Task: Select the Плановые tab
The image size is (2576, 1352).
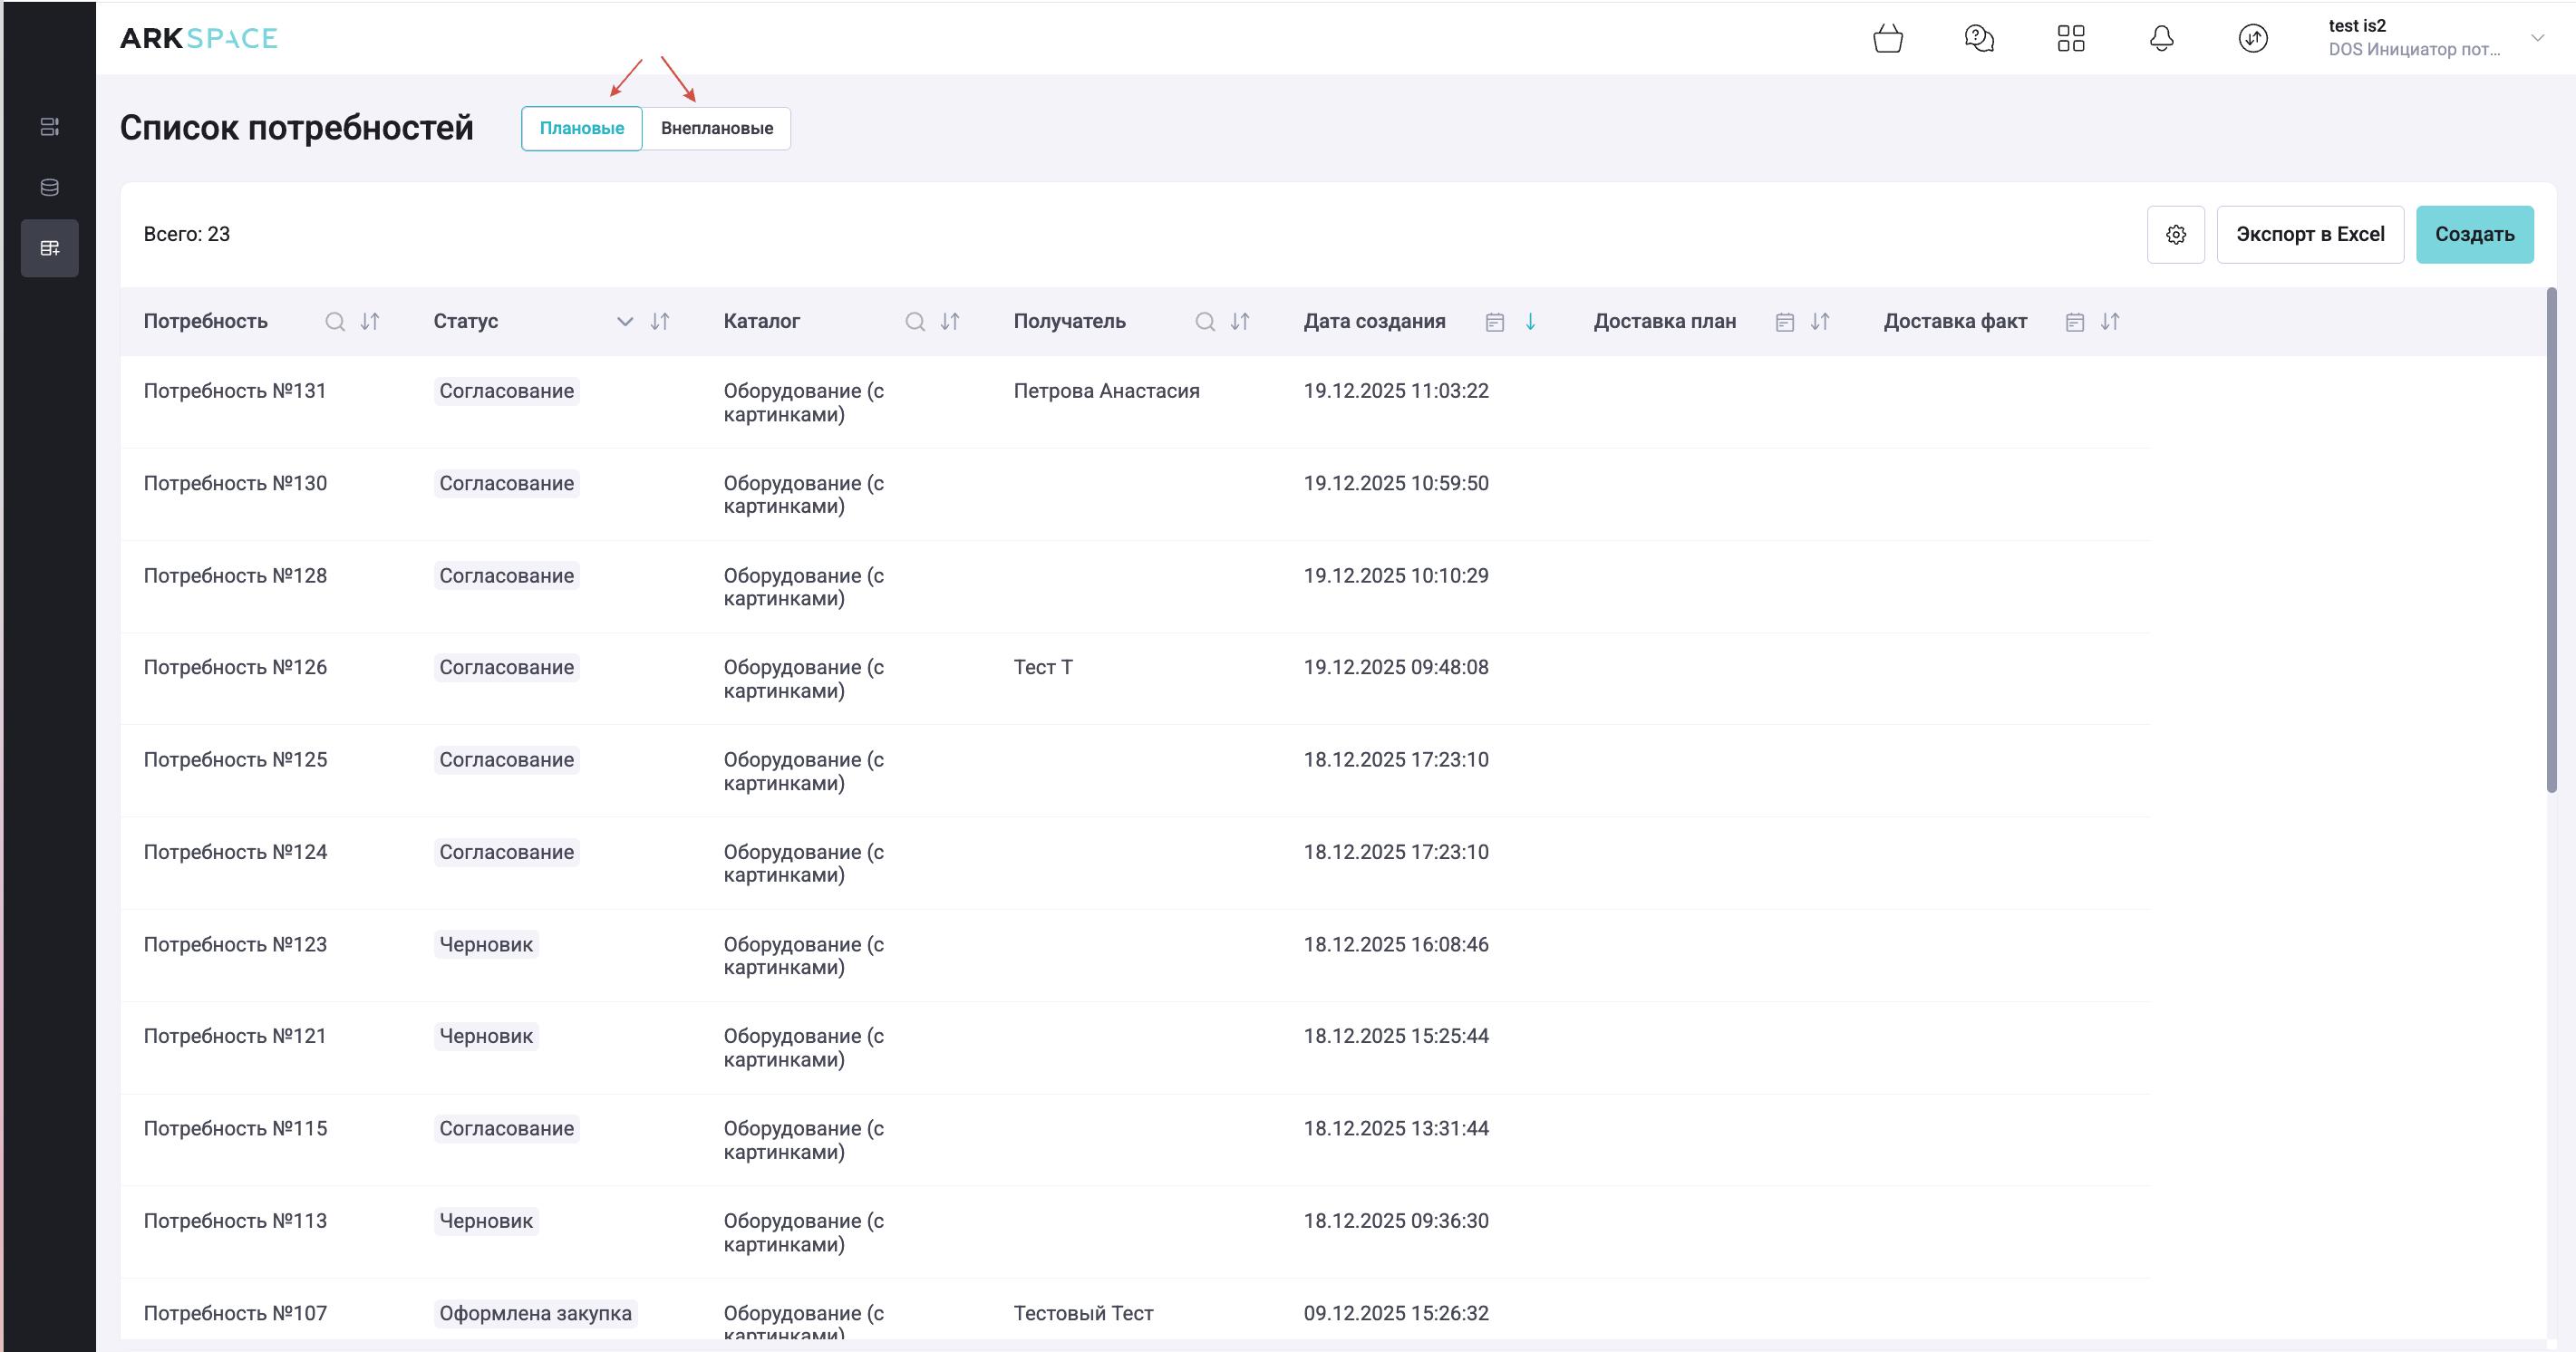Action: tap(581, 129)
